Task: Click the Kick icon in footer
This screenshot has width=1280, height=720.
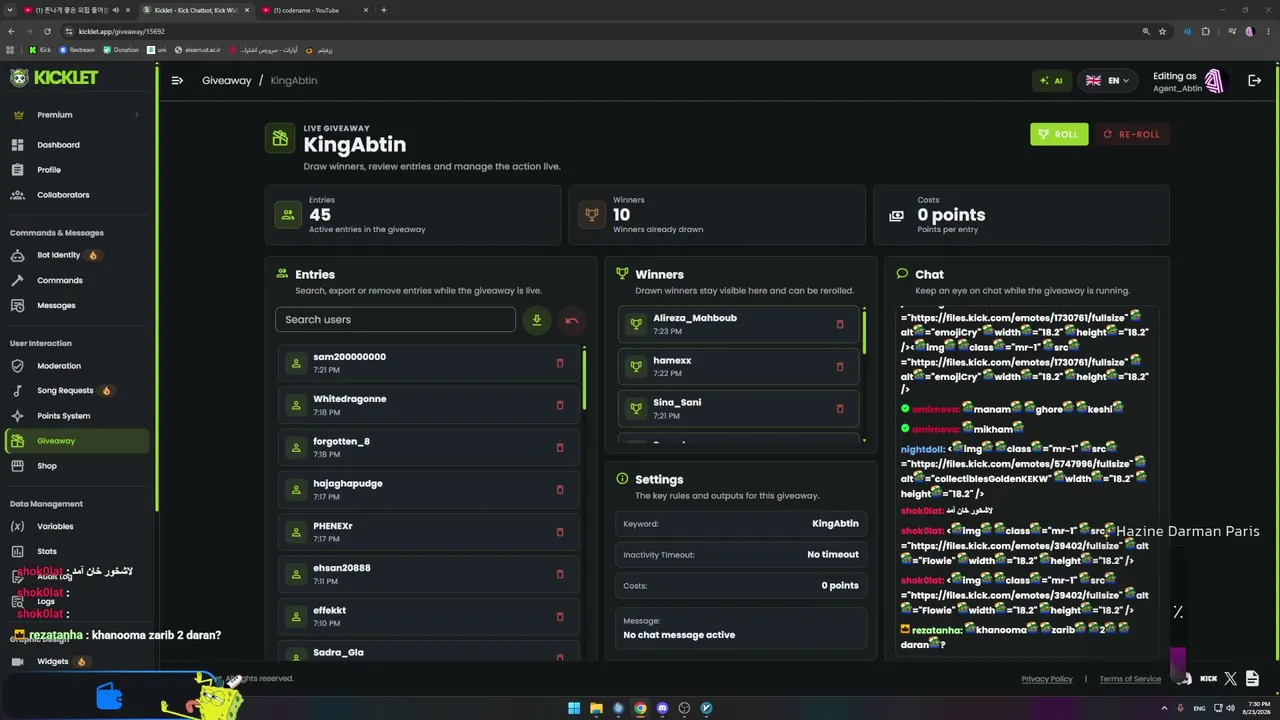Action: (1208, 679)
